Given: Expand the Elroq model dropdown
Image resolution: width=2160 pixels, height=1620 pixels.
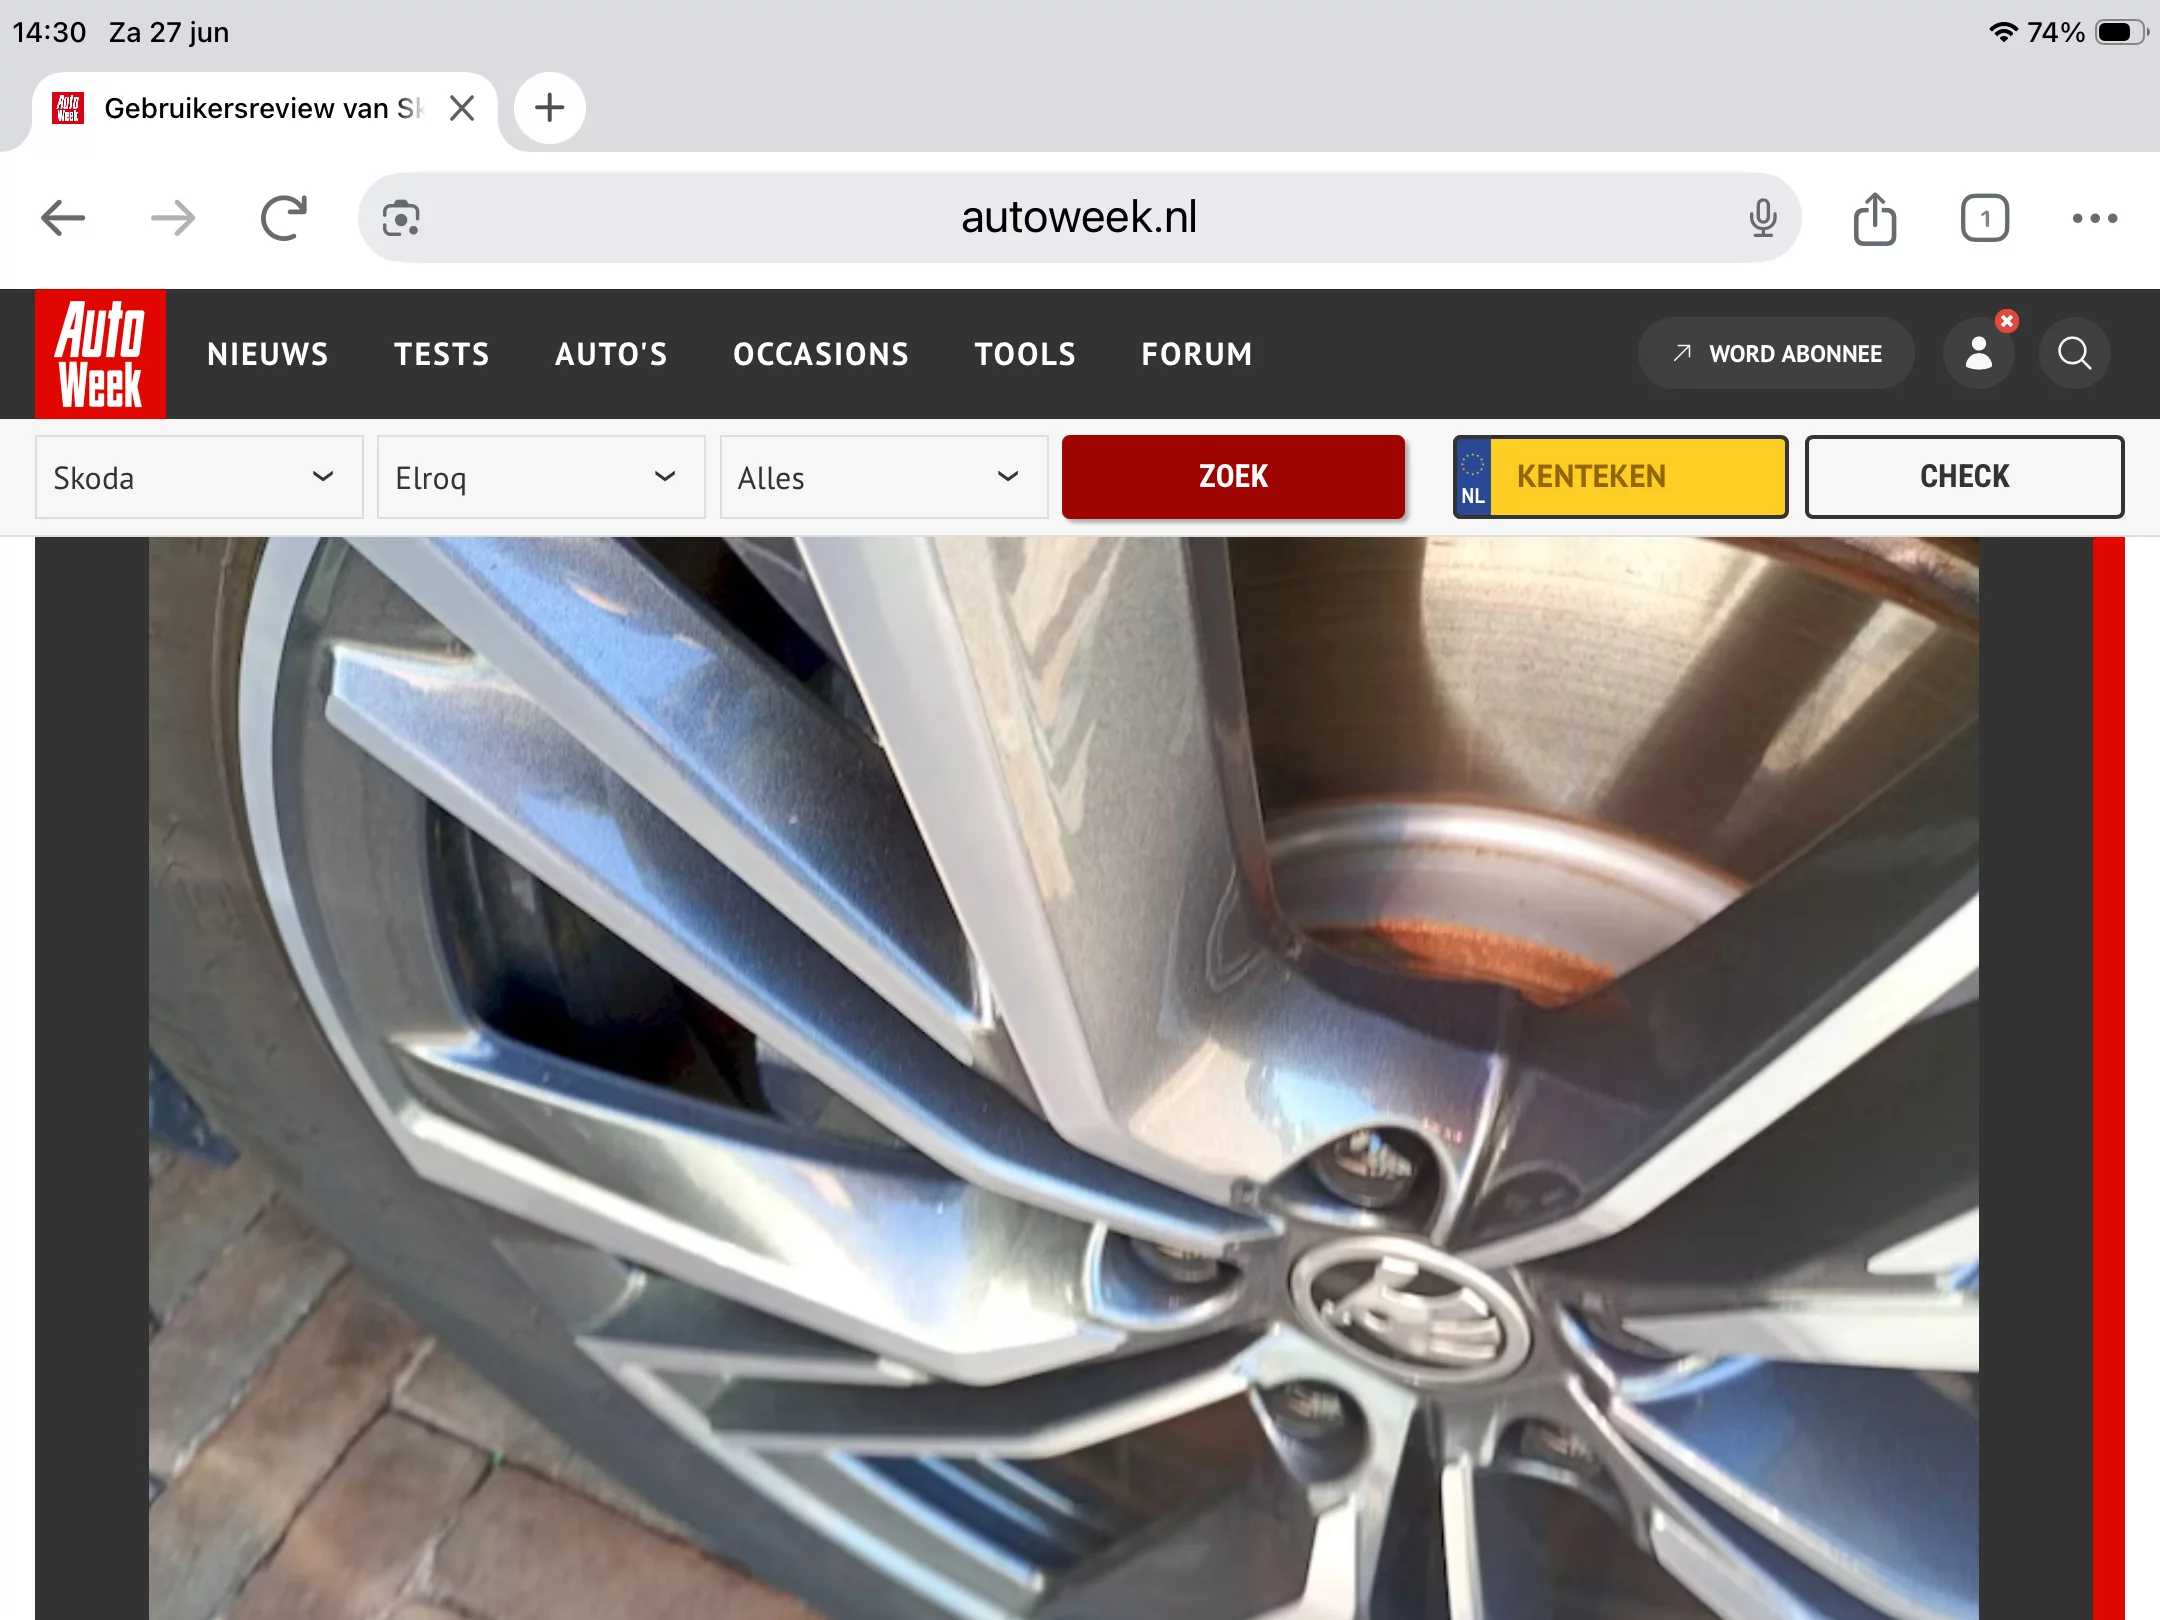Looking at the screenshot, I should [541, 477].
